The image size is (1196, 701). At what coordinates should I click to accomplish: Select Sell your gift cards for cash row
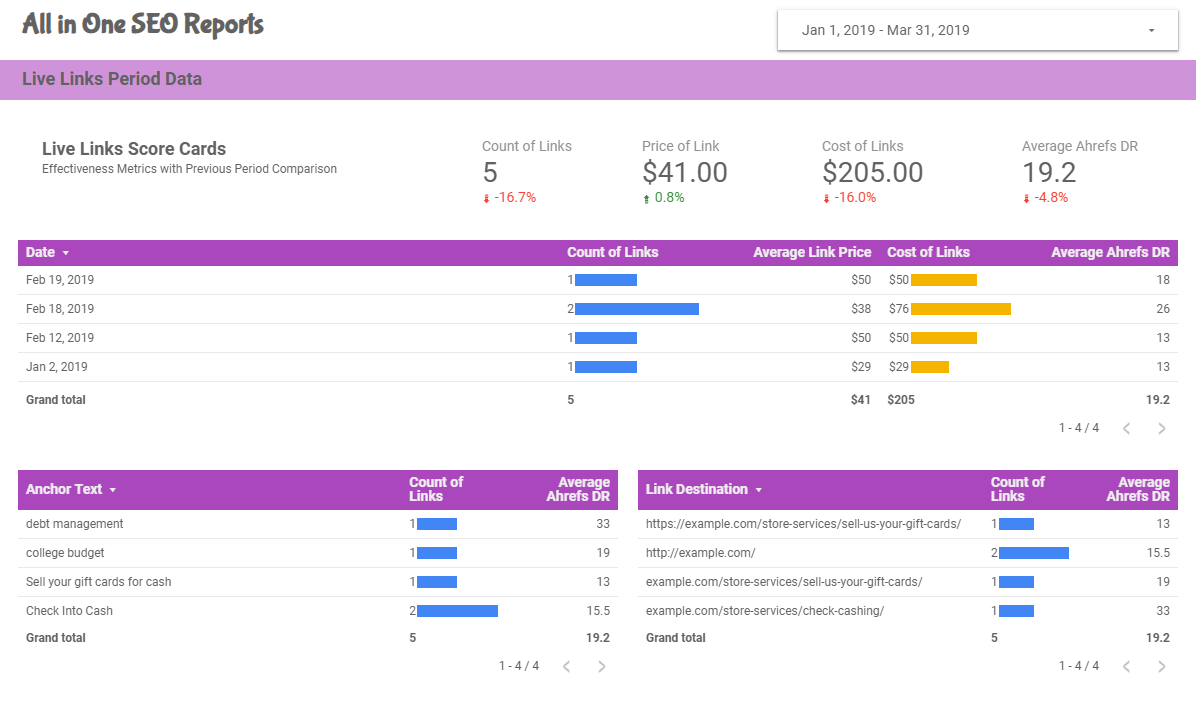point(318,582)
